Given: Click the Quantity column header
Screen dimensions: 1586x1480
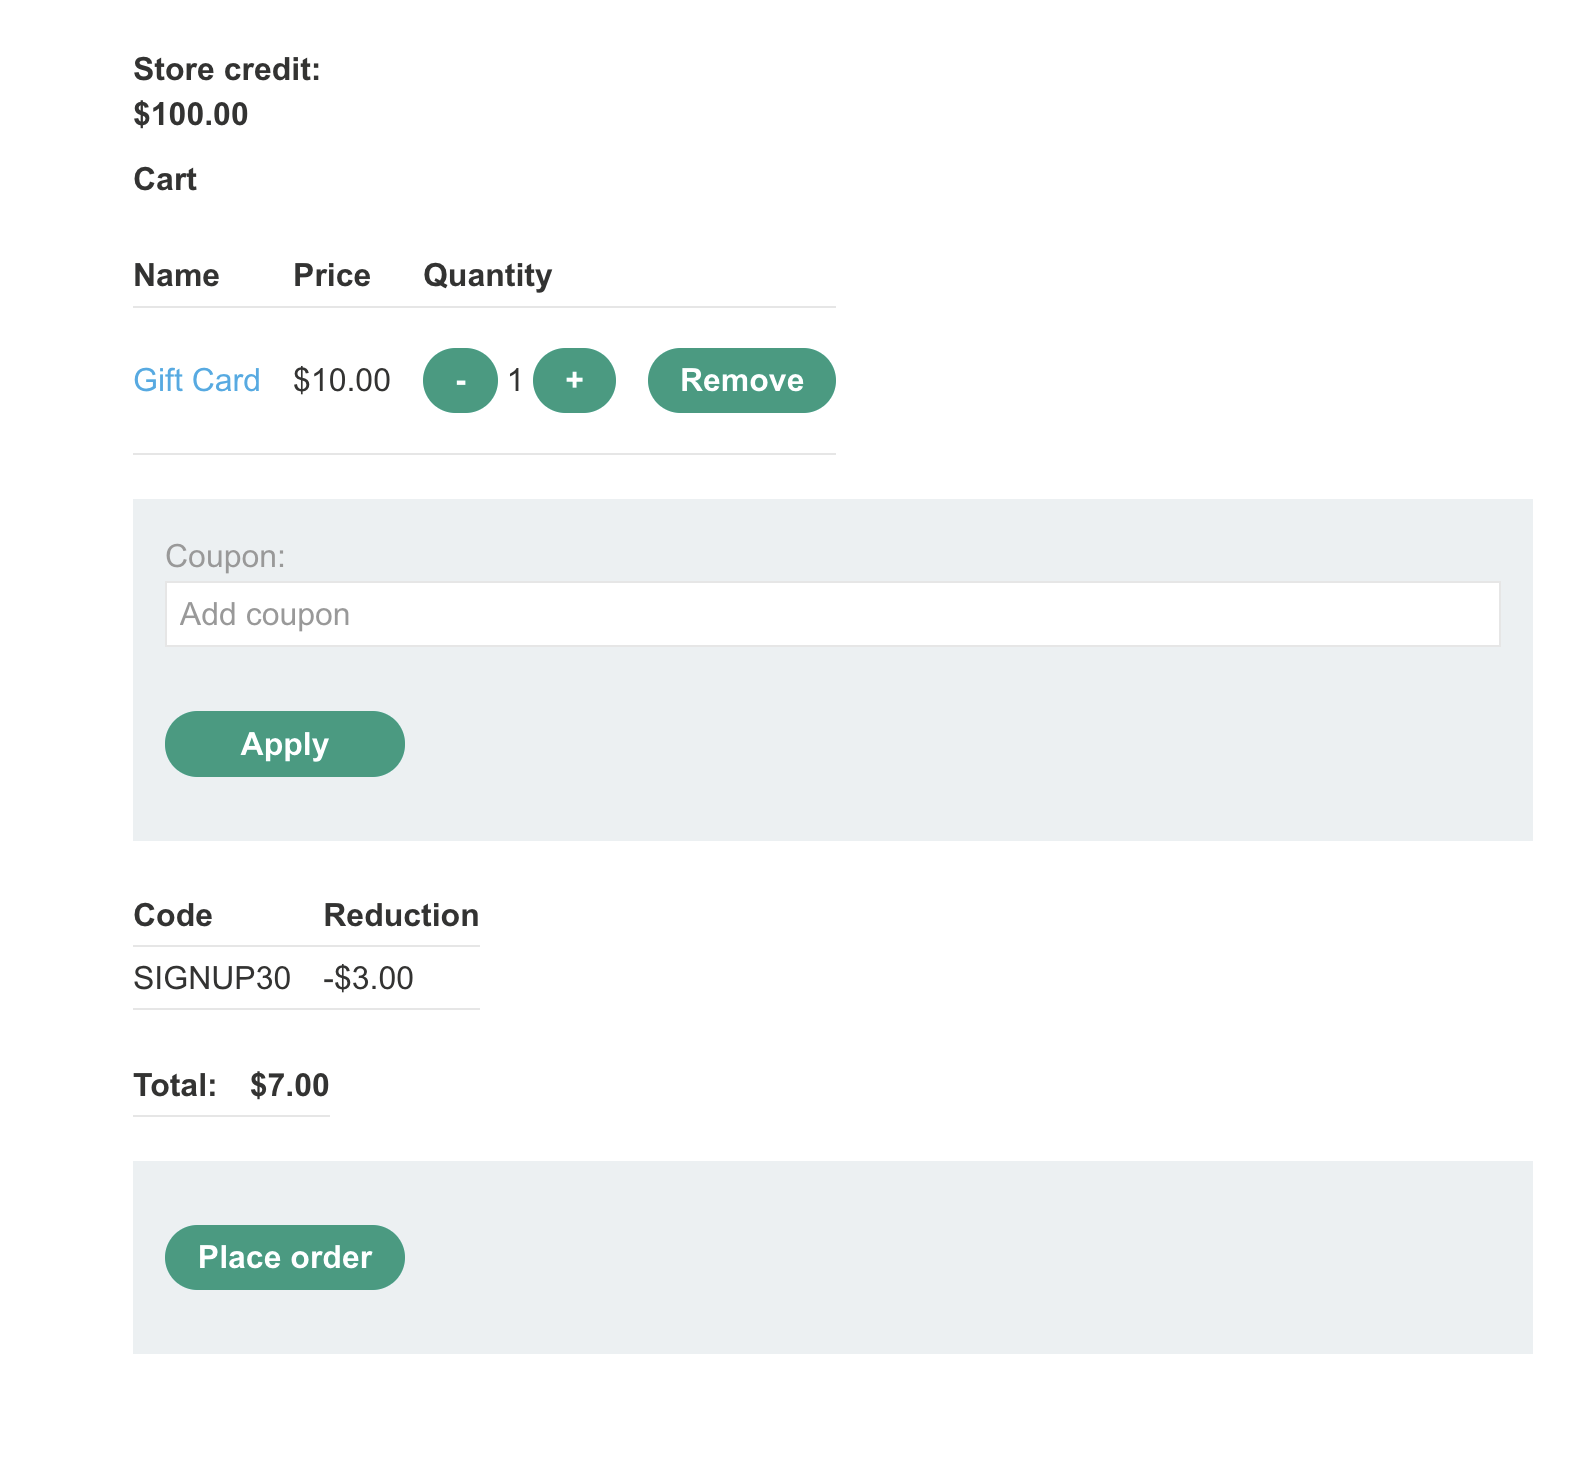Looking at the screenshot, I should pyautogui.click(x=487, y=275).
